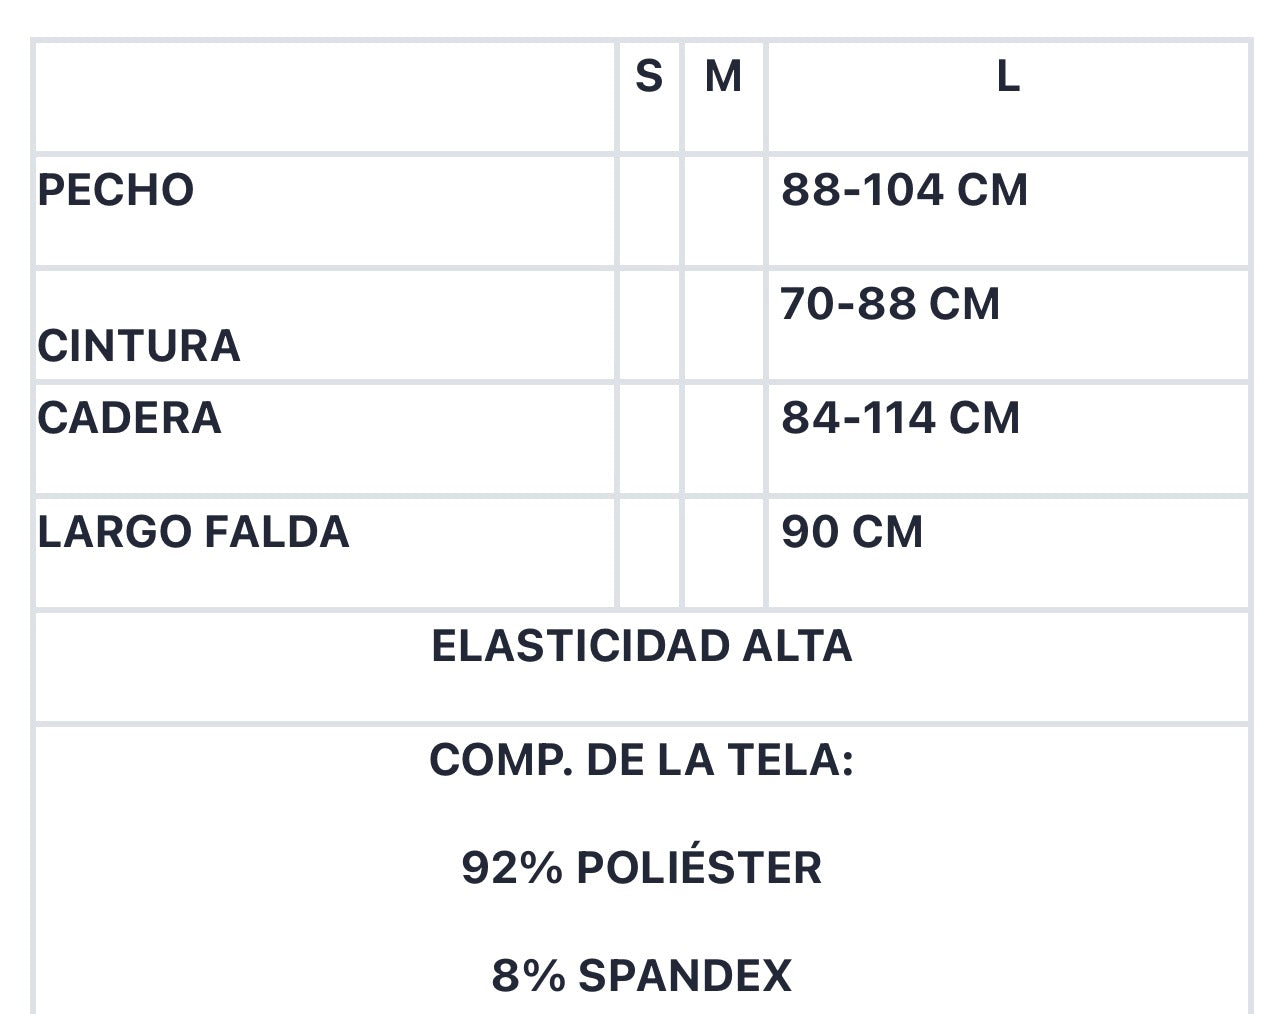Click the empty M cell in the LARGO FALDA row

tap(723, 553)
